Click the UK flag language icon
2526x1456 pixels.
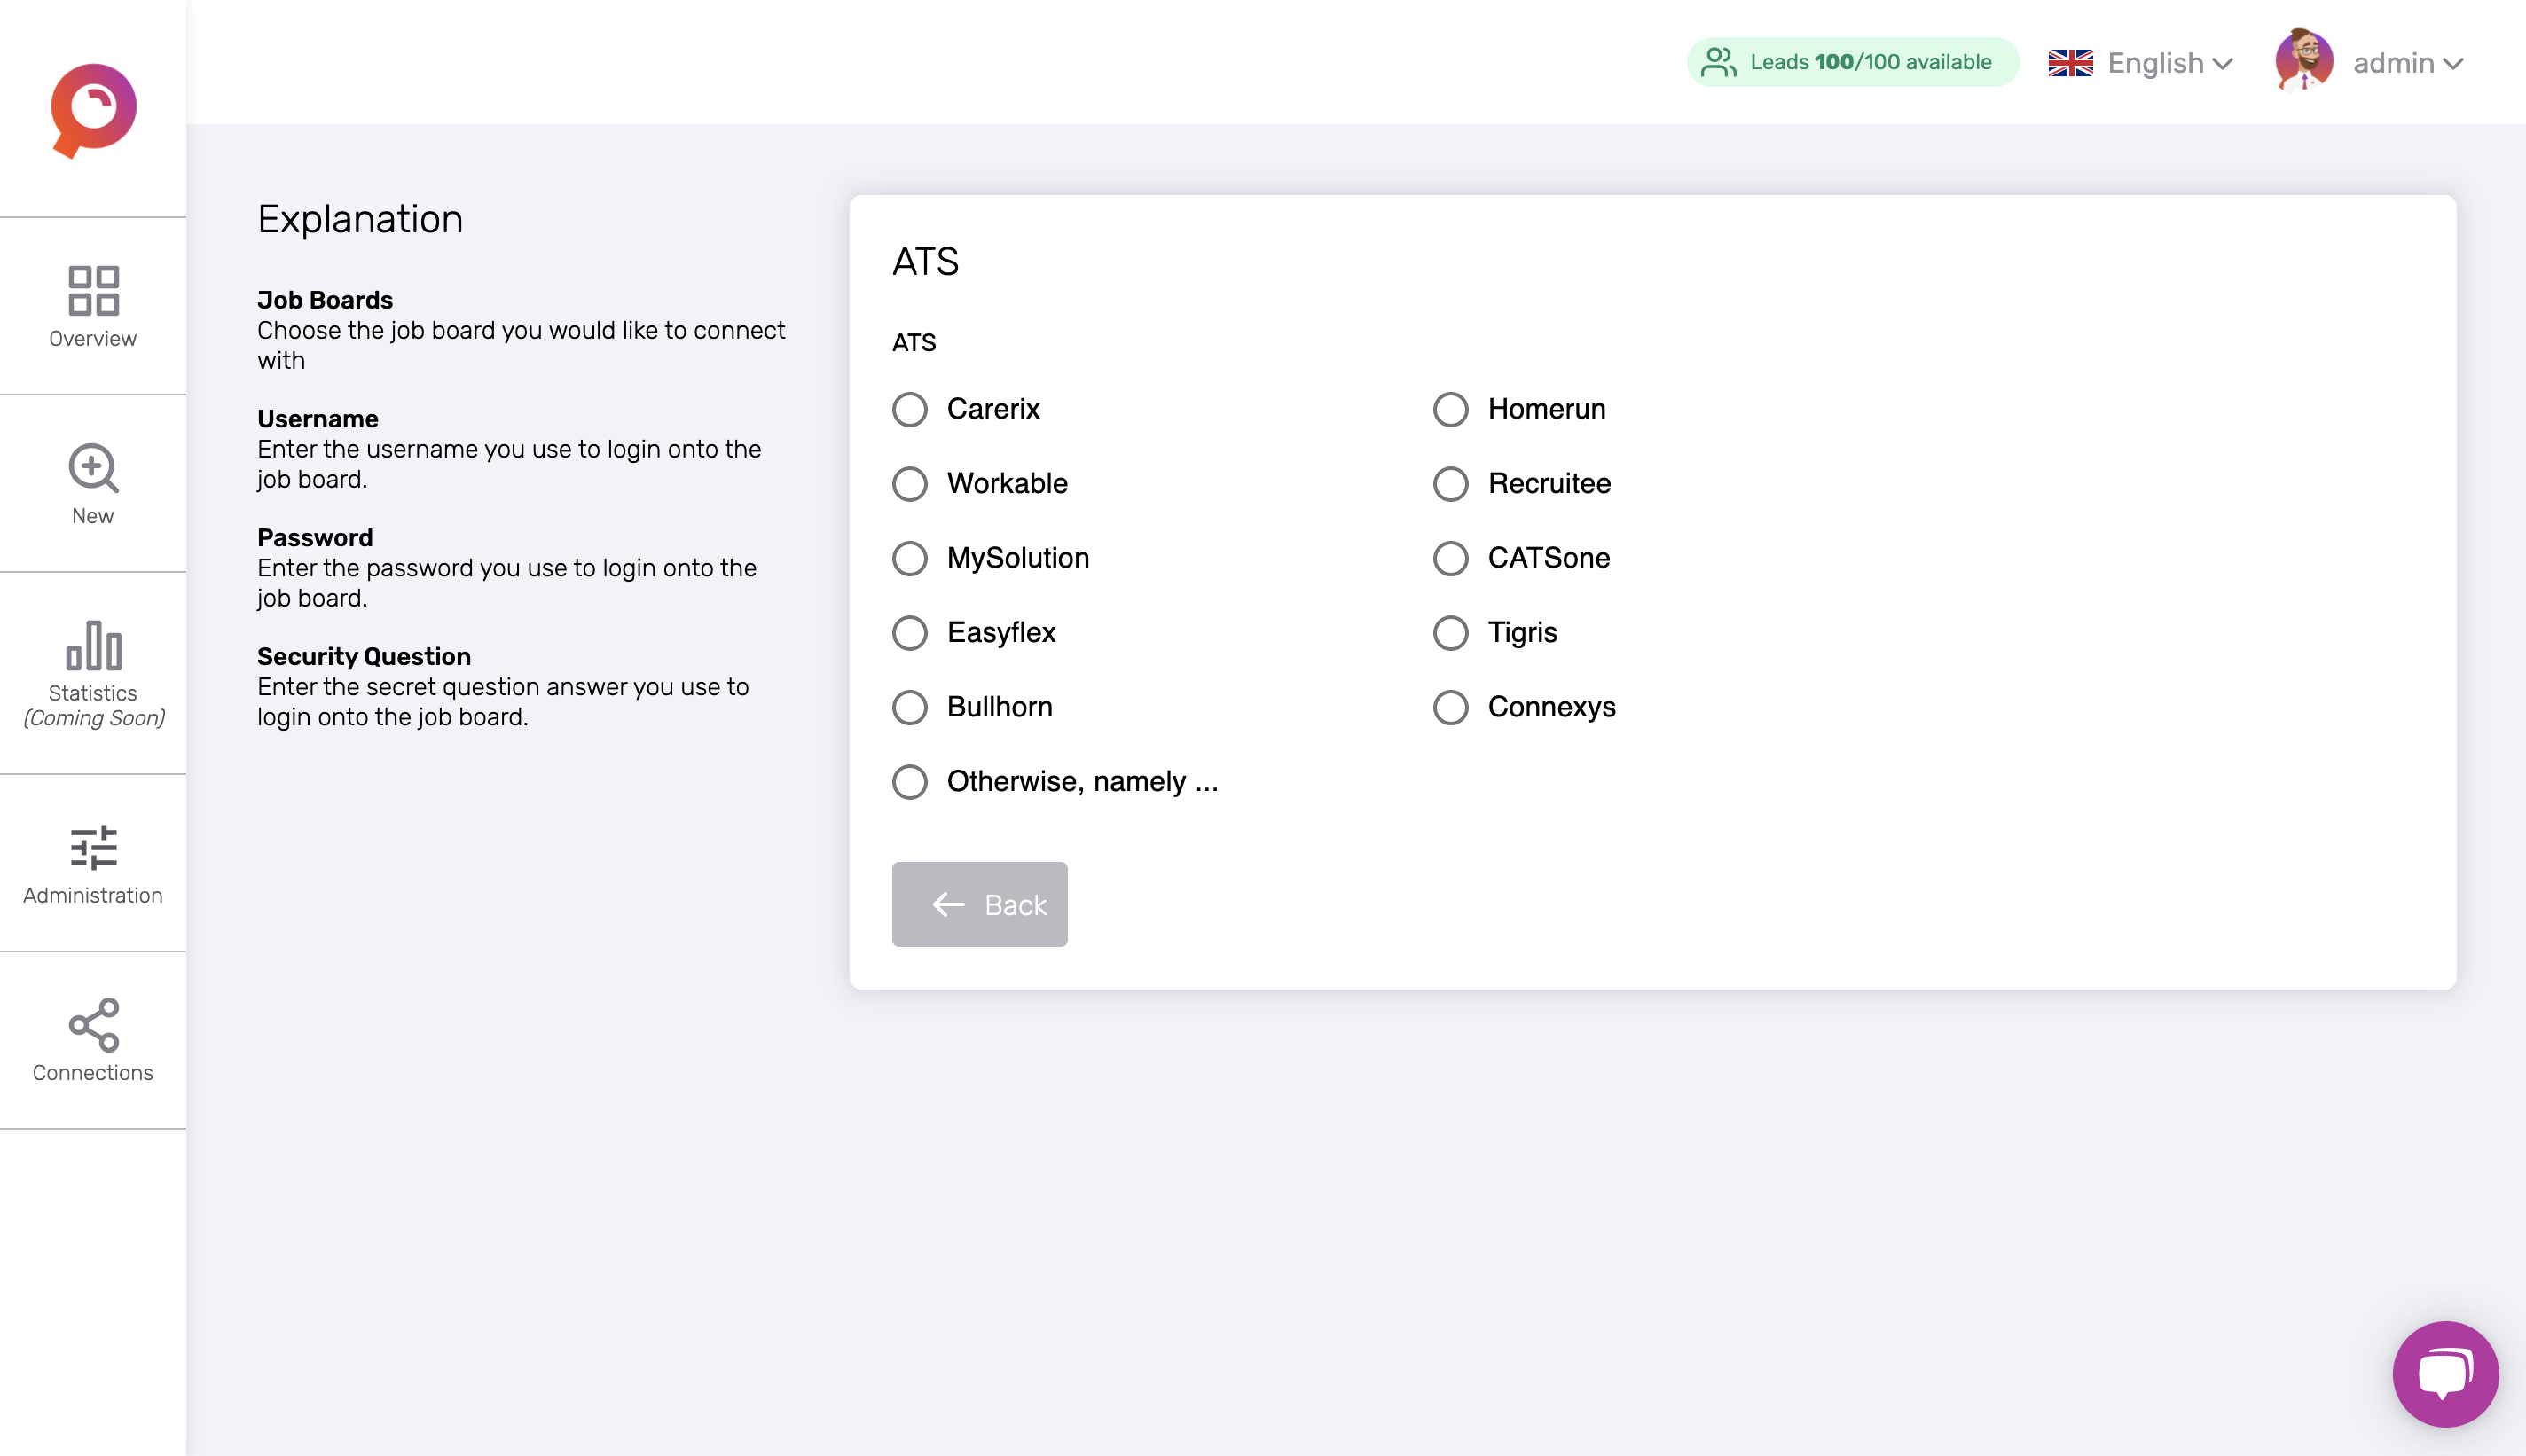tap(2069, 62)
